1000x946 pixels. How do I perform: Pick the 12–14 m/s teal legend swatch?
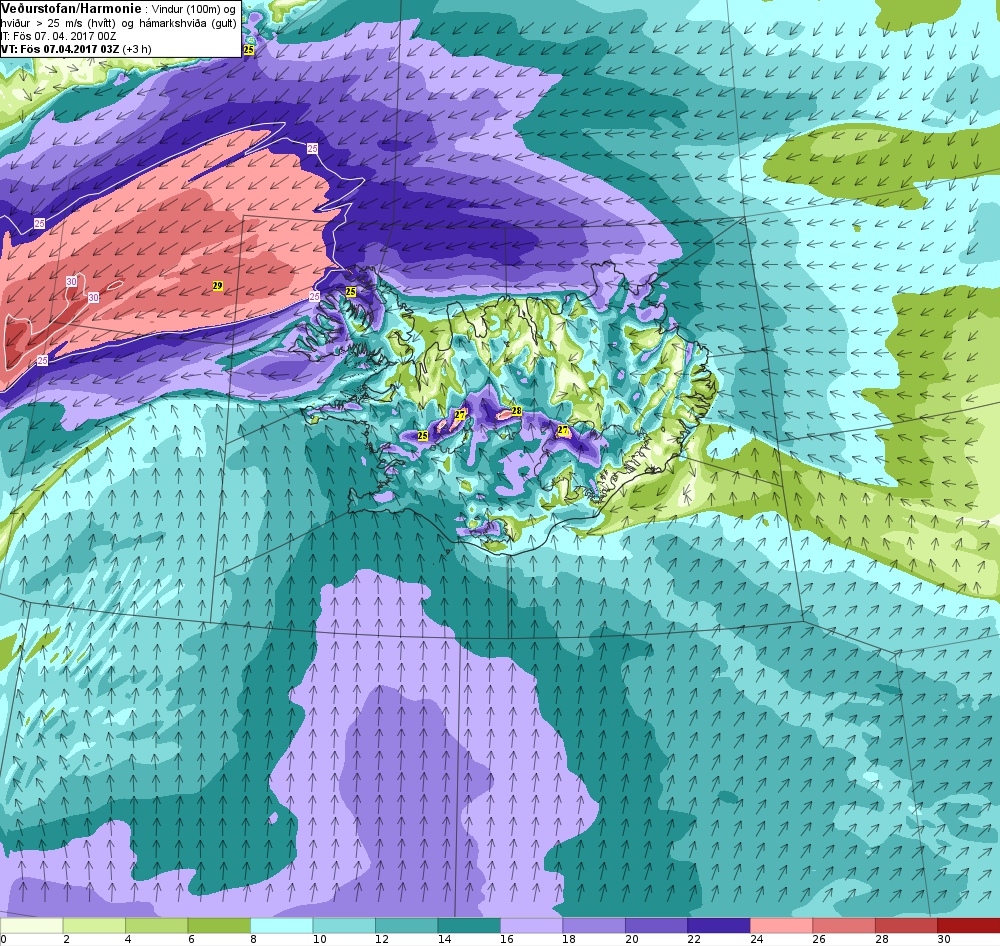(406, 925)
